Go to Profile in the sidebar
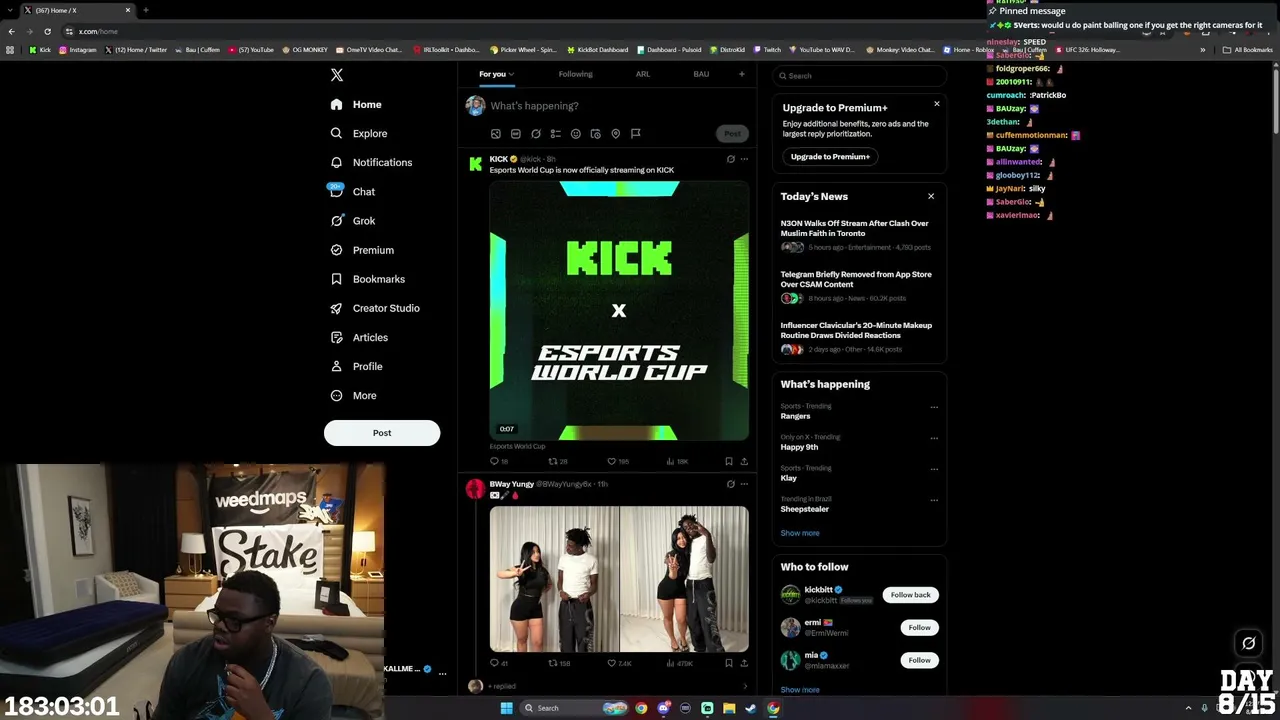 pos(357,366)
